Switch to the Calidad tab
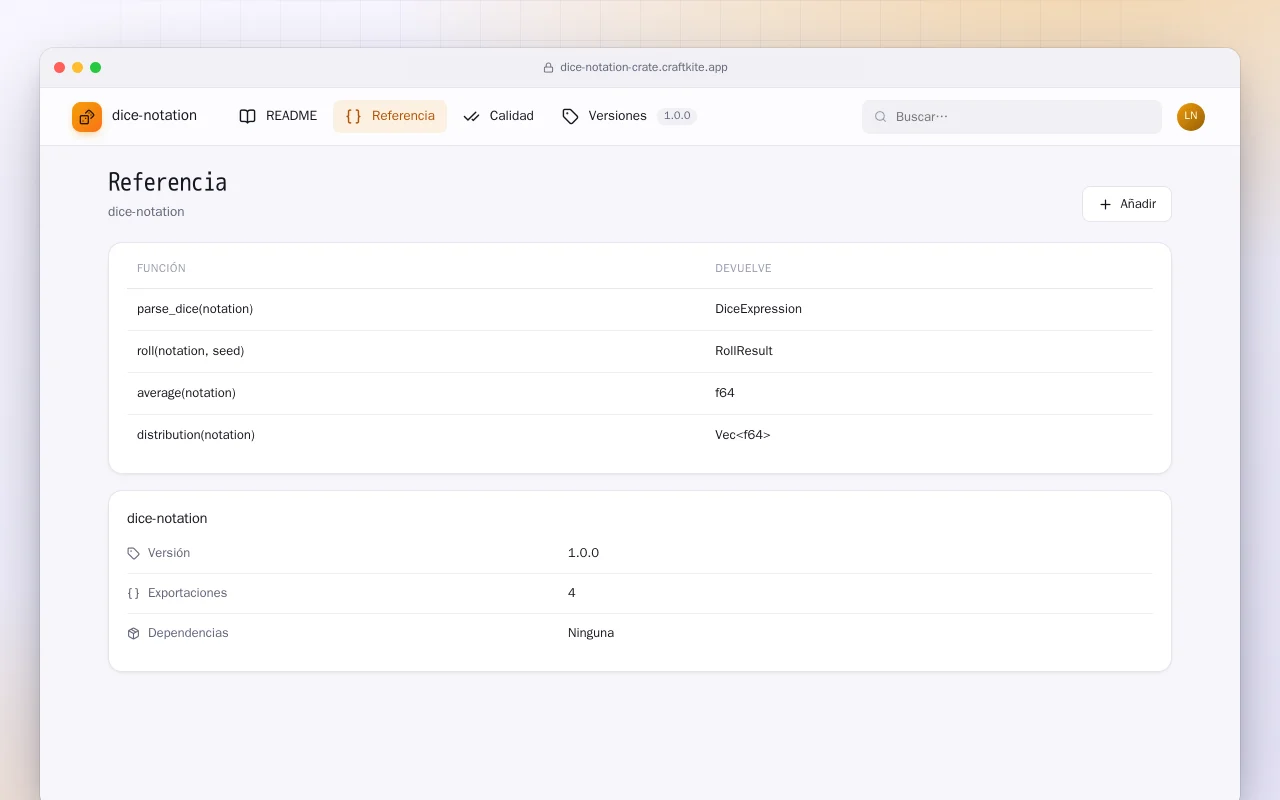This screenshot has height=800, width=1280. pyautogui.click(x=498, y=116)
